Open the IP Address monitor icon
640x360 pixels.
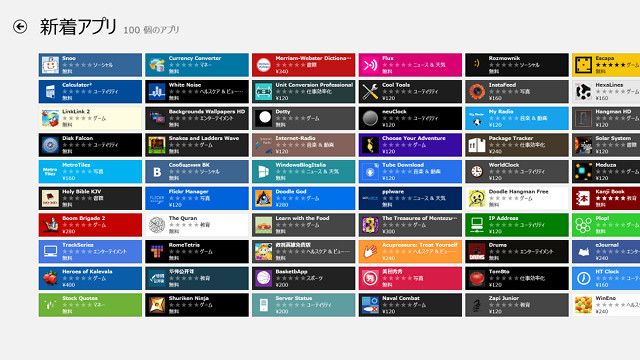tap(477, 225)
